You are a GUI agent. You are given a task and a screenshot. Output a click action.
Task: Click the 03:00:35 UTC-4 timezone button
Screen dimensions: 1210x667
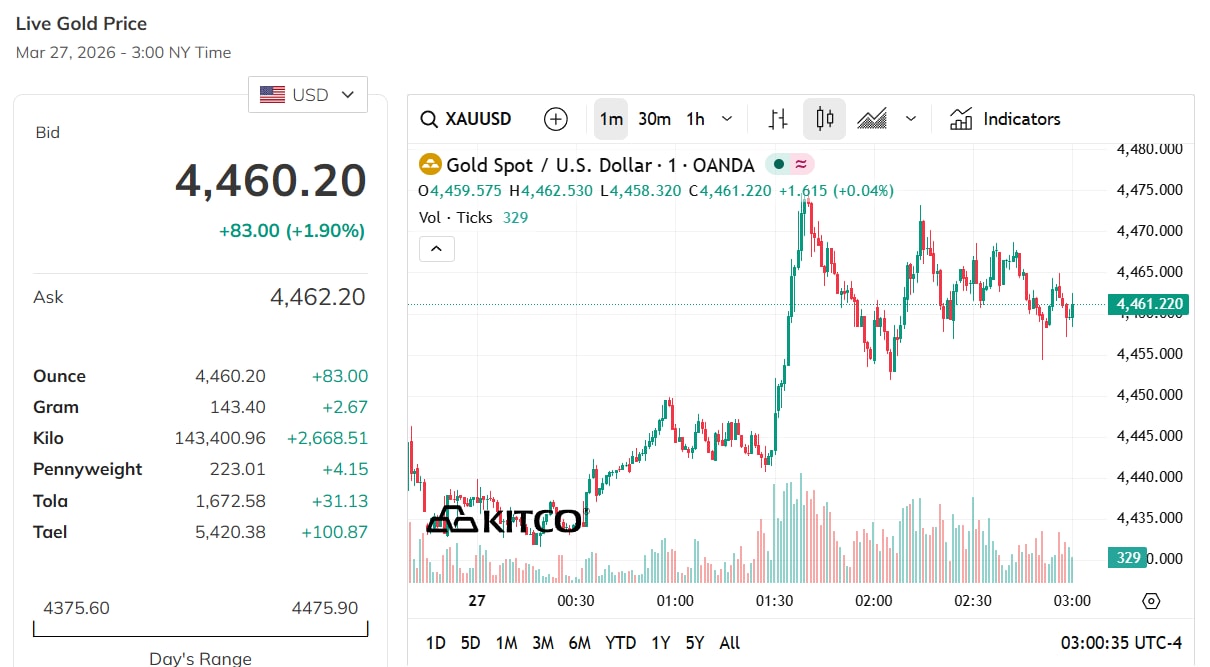coord(1121,643)
